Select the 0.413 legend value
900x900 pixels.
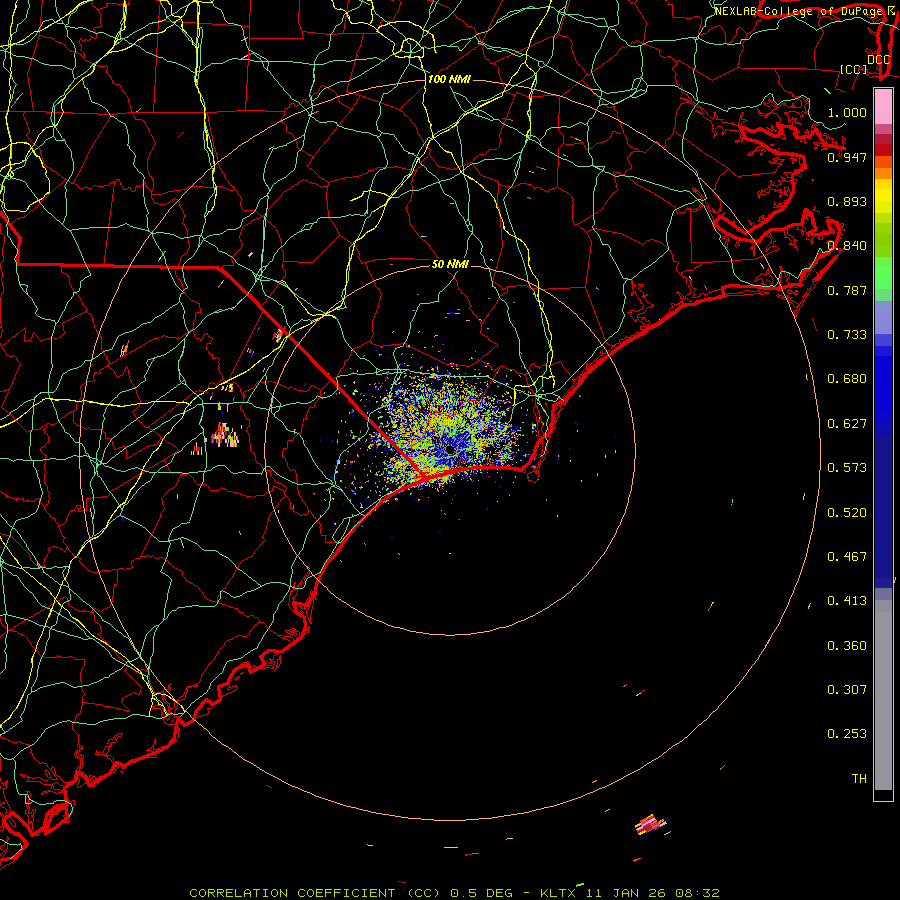pyautogui.click(x=847, y=601)
